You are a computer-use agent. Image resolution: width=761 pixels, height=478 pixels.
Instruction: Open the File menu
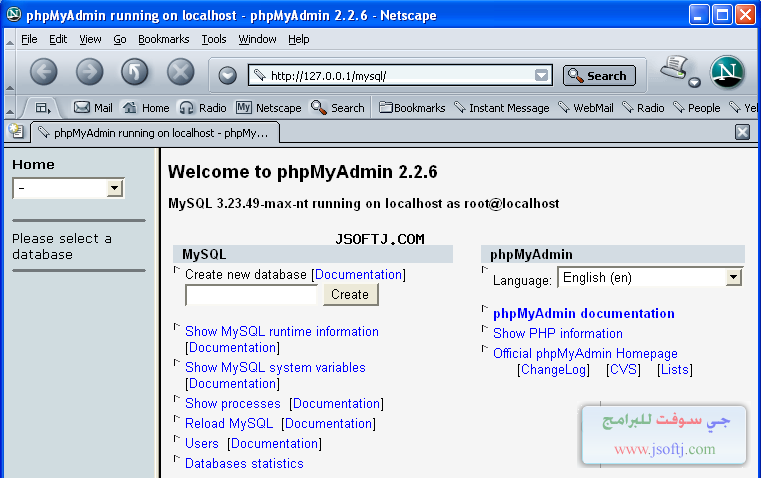[29, 39]
